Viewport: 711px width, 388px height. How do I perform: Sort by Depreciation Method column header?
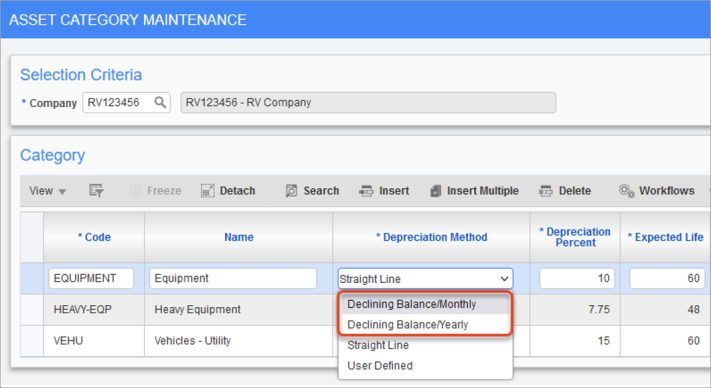tap(432, 237)
